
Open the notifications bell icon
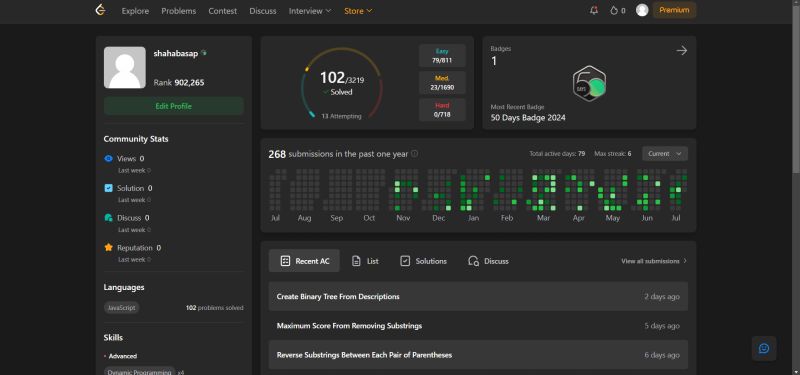pyautogui.click(x=593, y=10)
